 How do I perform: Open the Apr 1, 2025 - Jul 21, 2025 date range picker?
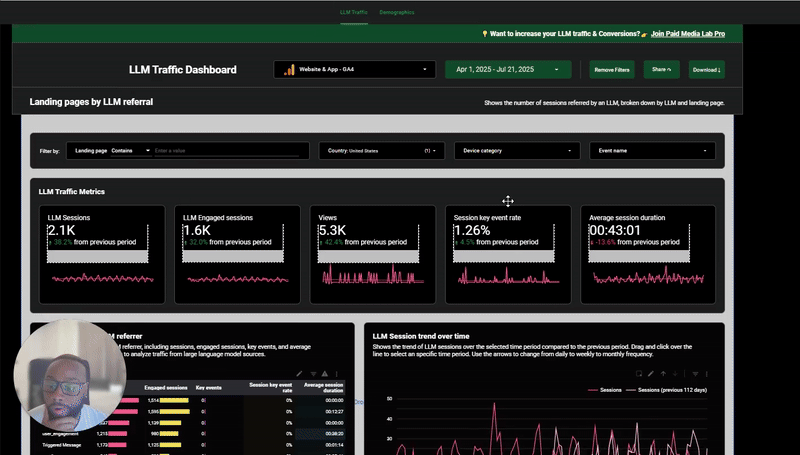click(x=508, y=69)
